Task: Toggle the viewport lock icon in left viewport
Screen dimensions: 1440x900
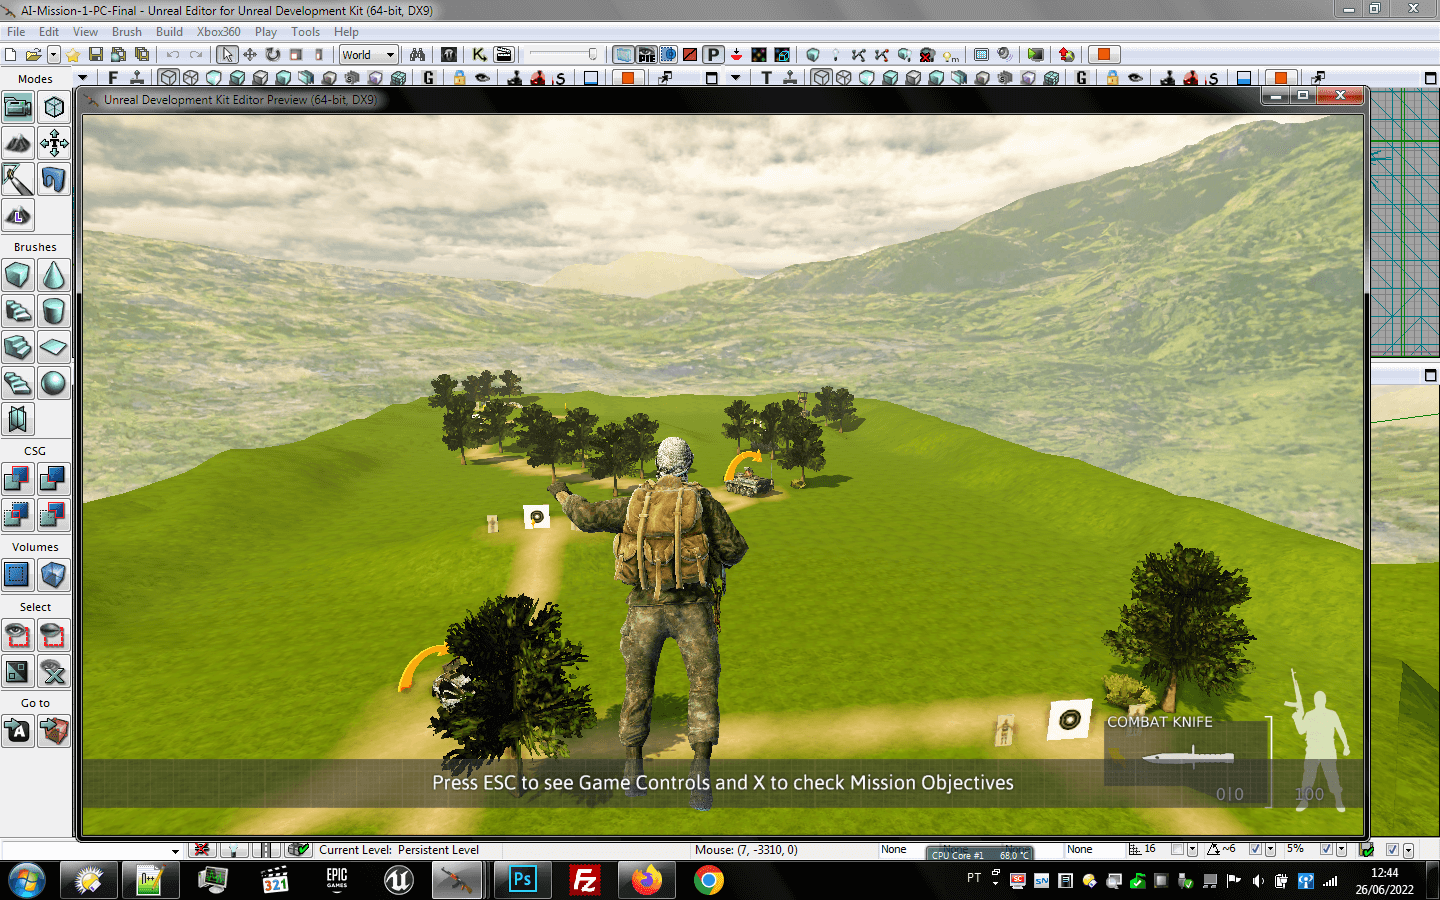Action: [x=459, y=78]
